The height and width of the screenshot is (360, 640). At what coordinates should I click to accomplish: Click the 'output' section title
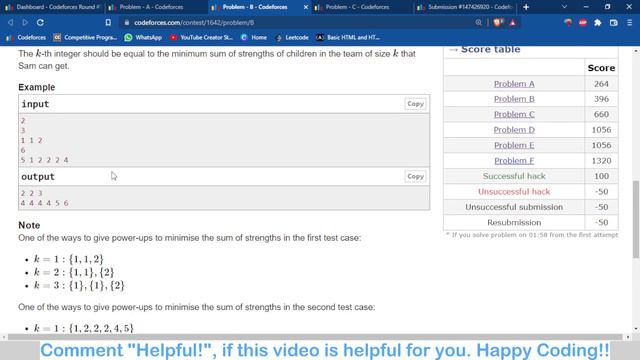coord(38,177)
